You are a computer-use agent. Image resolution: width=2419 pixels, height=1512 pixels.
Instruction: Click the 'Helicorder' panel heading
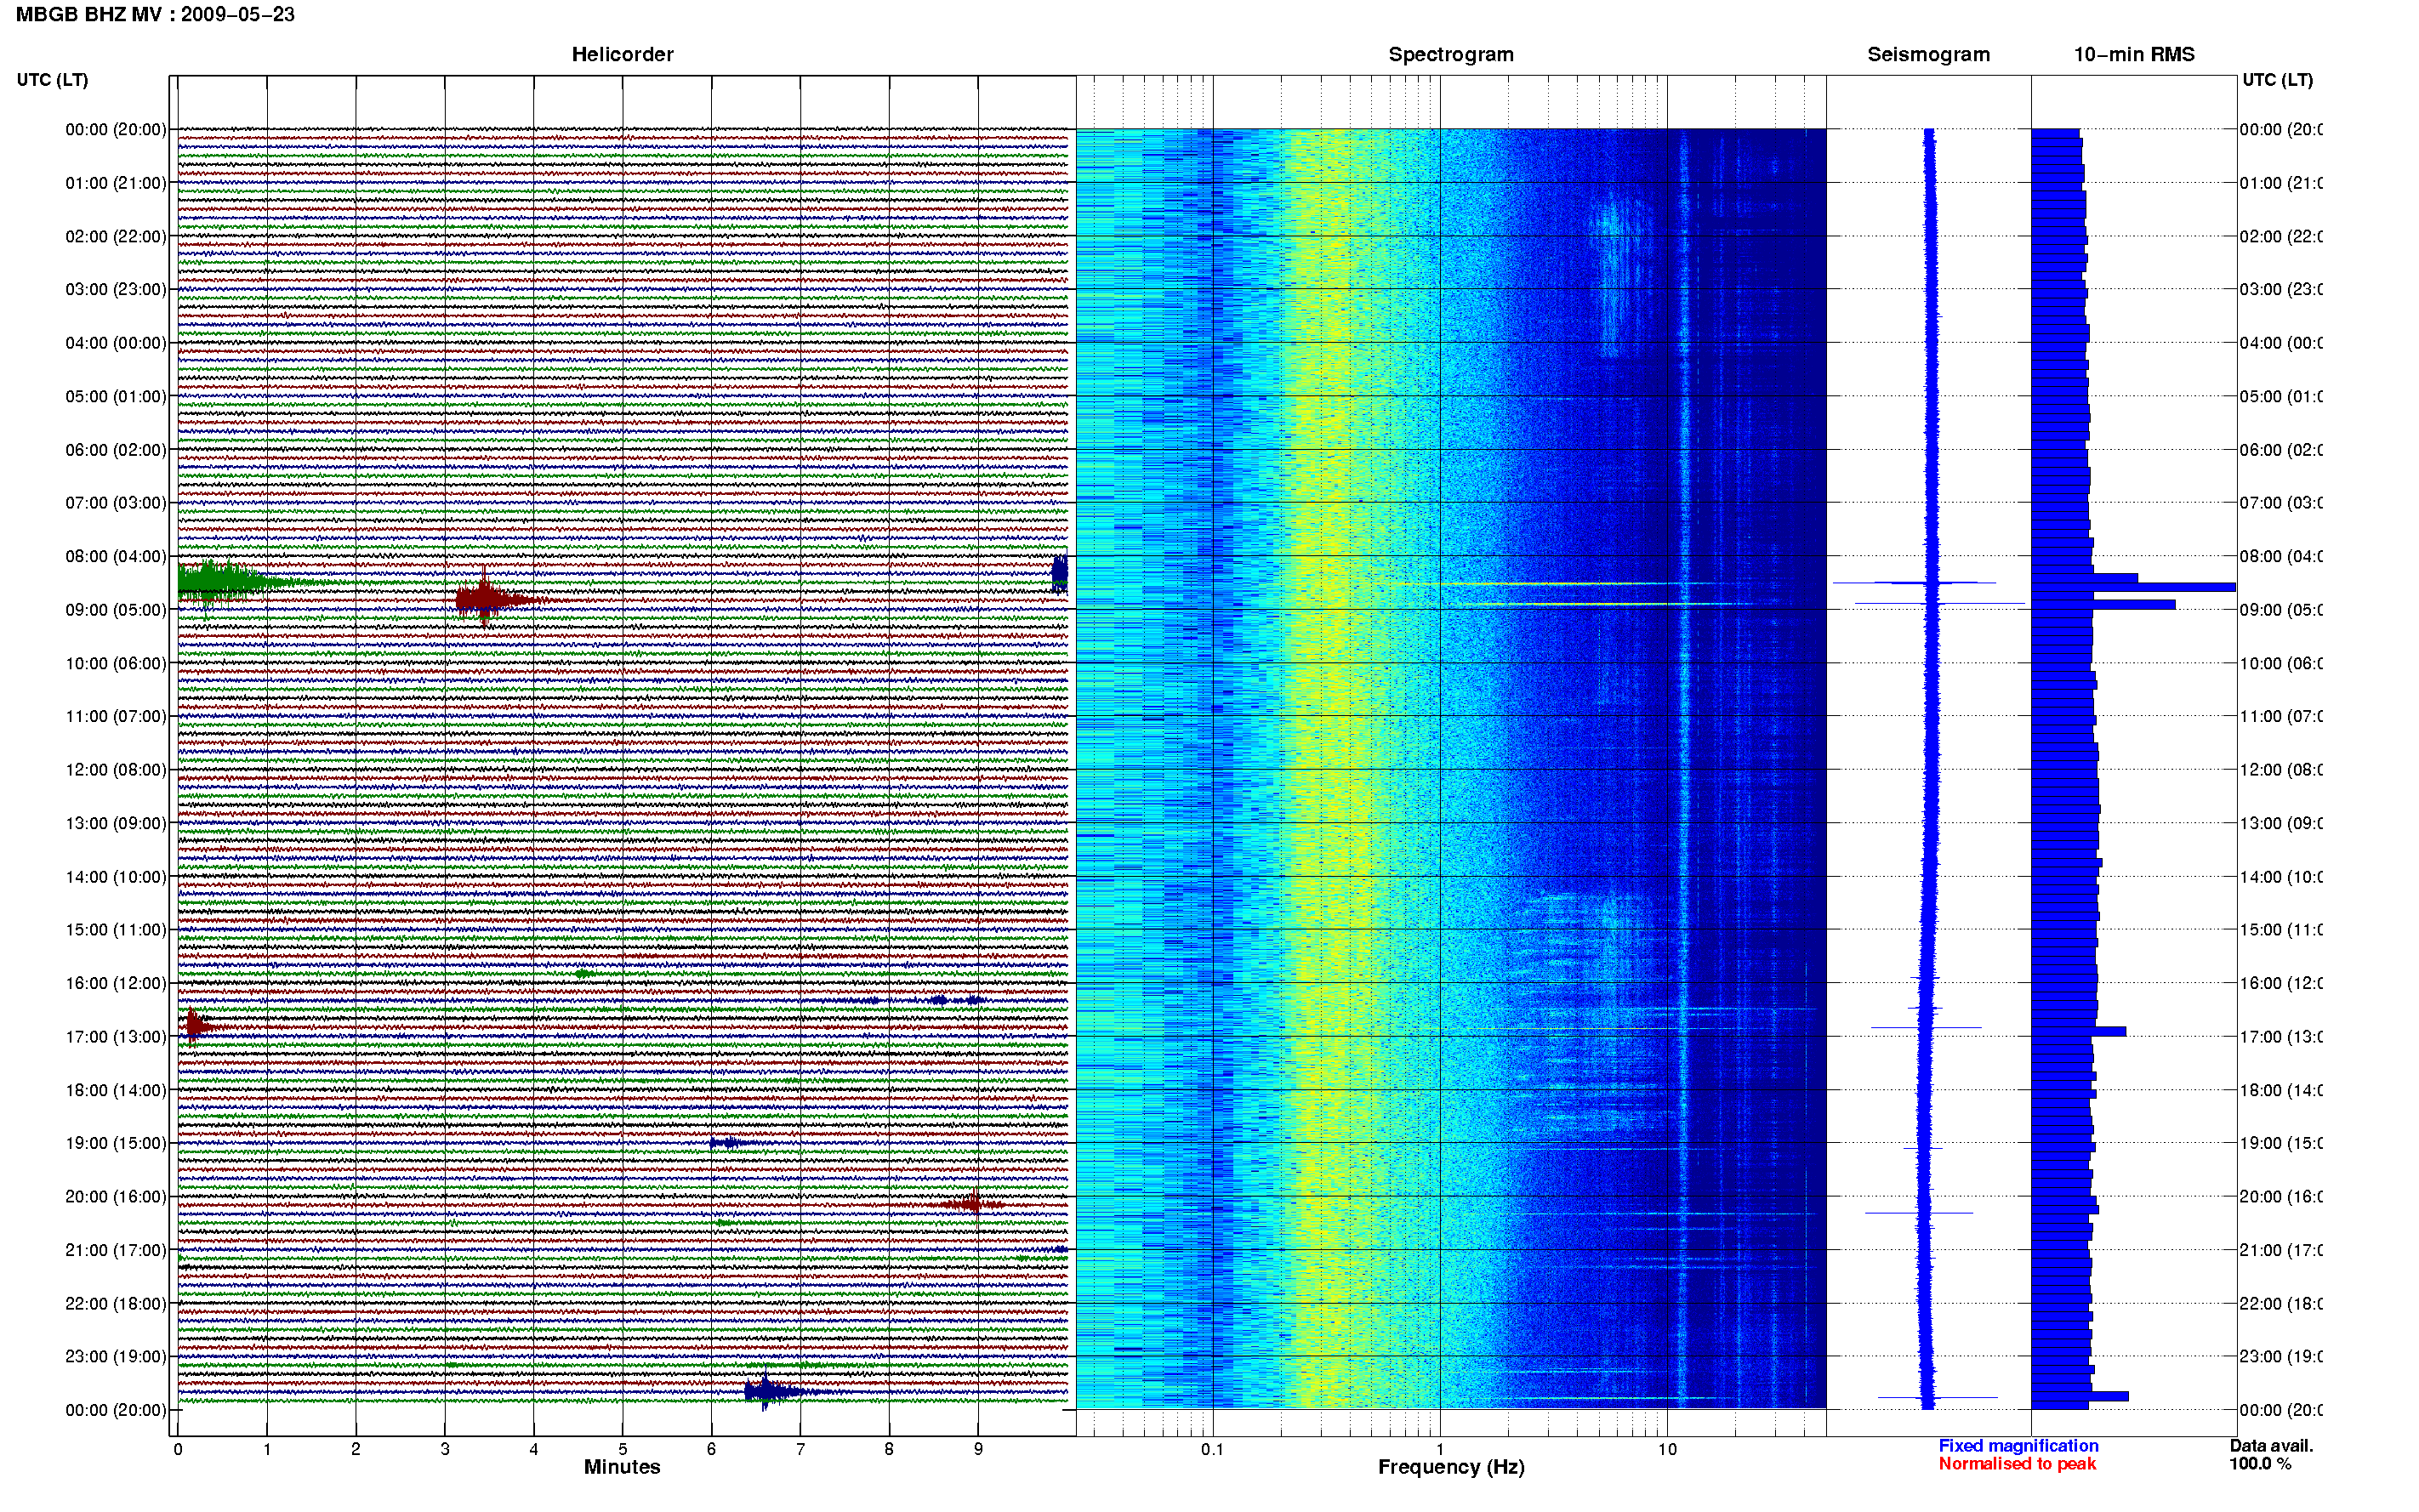pyautogui.click(x=622, y=54)
